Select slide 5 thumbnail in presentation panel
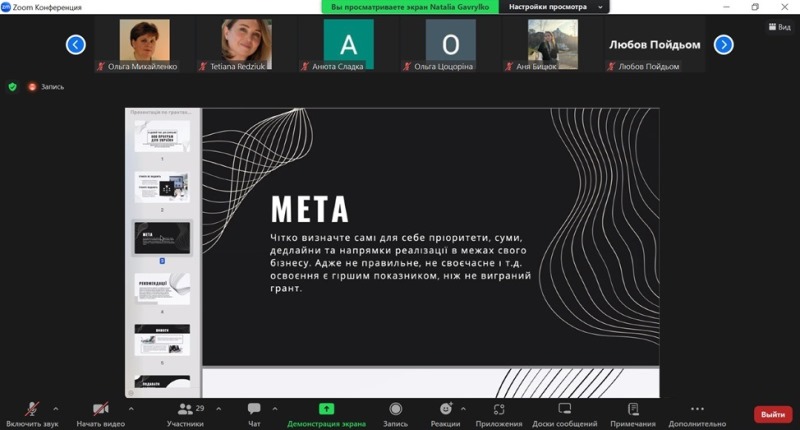 coord(162,340)
